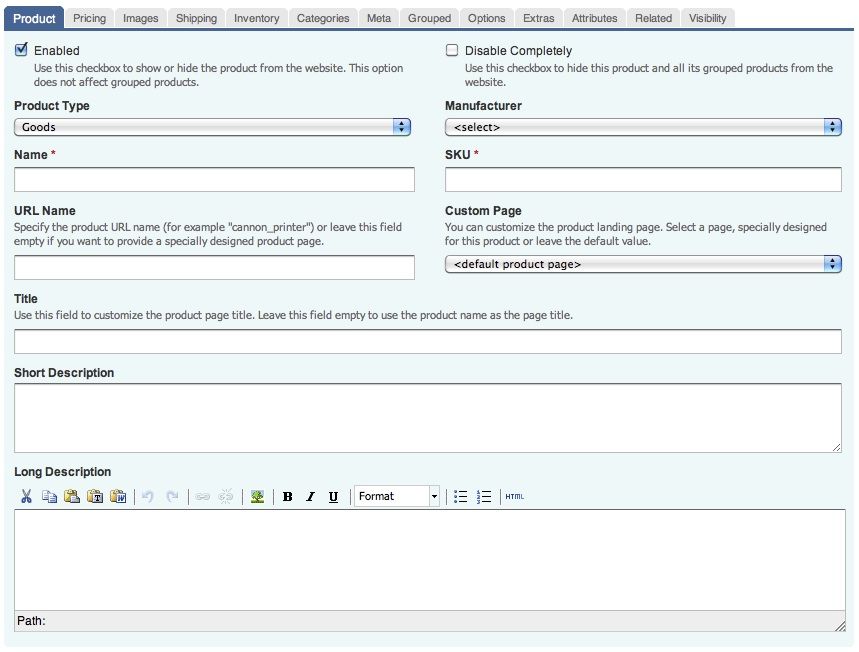Toggle Underline formatting in the editor
The height and width of the screenshot is (652, 859).
[x=332, y=496]
